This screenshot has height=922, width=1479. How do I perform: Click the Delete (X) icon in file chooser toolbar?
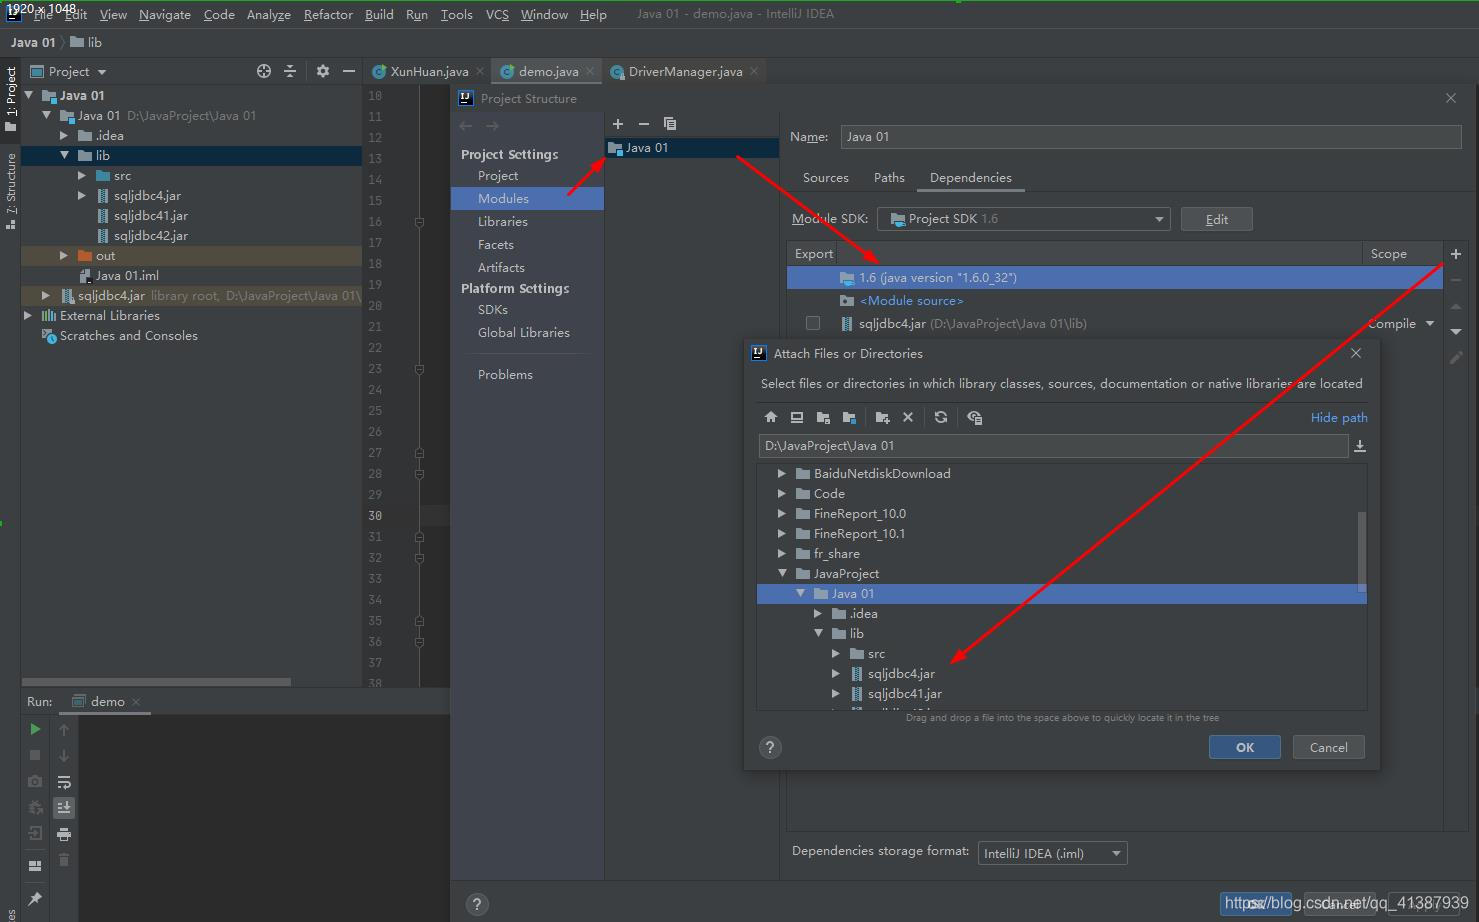[x=908, y=417]
